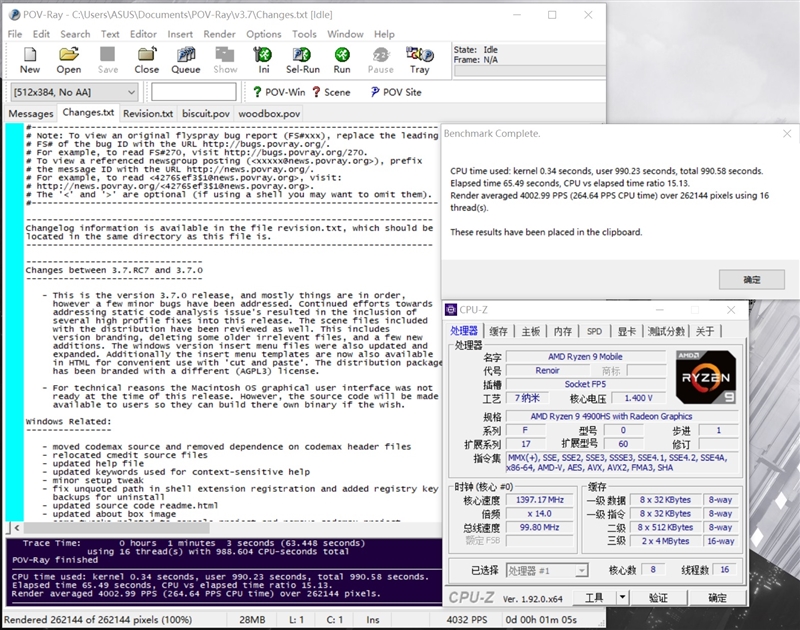800x630 pixels.
Task: Click the Ini settings toolbar icon
Action: 264,60
